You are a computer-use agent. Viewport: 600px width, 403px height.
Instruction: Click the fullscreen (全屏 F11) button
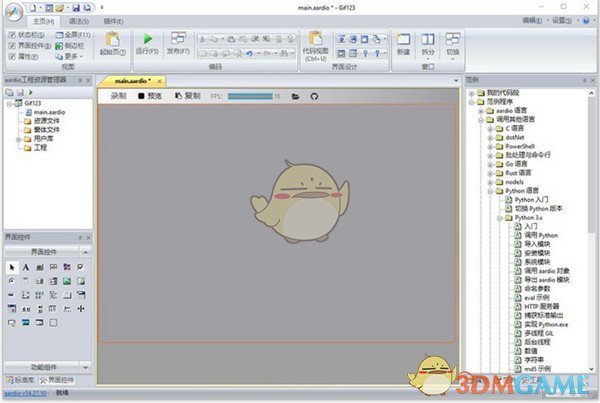[x=73, y=35]
